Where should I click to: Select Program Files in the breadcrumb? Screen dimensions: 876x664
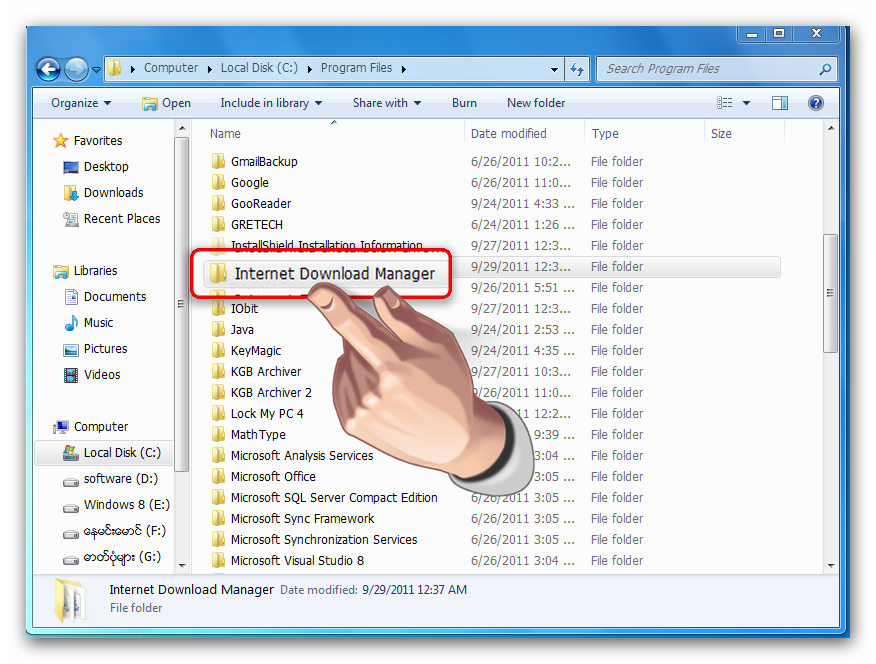356,68
